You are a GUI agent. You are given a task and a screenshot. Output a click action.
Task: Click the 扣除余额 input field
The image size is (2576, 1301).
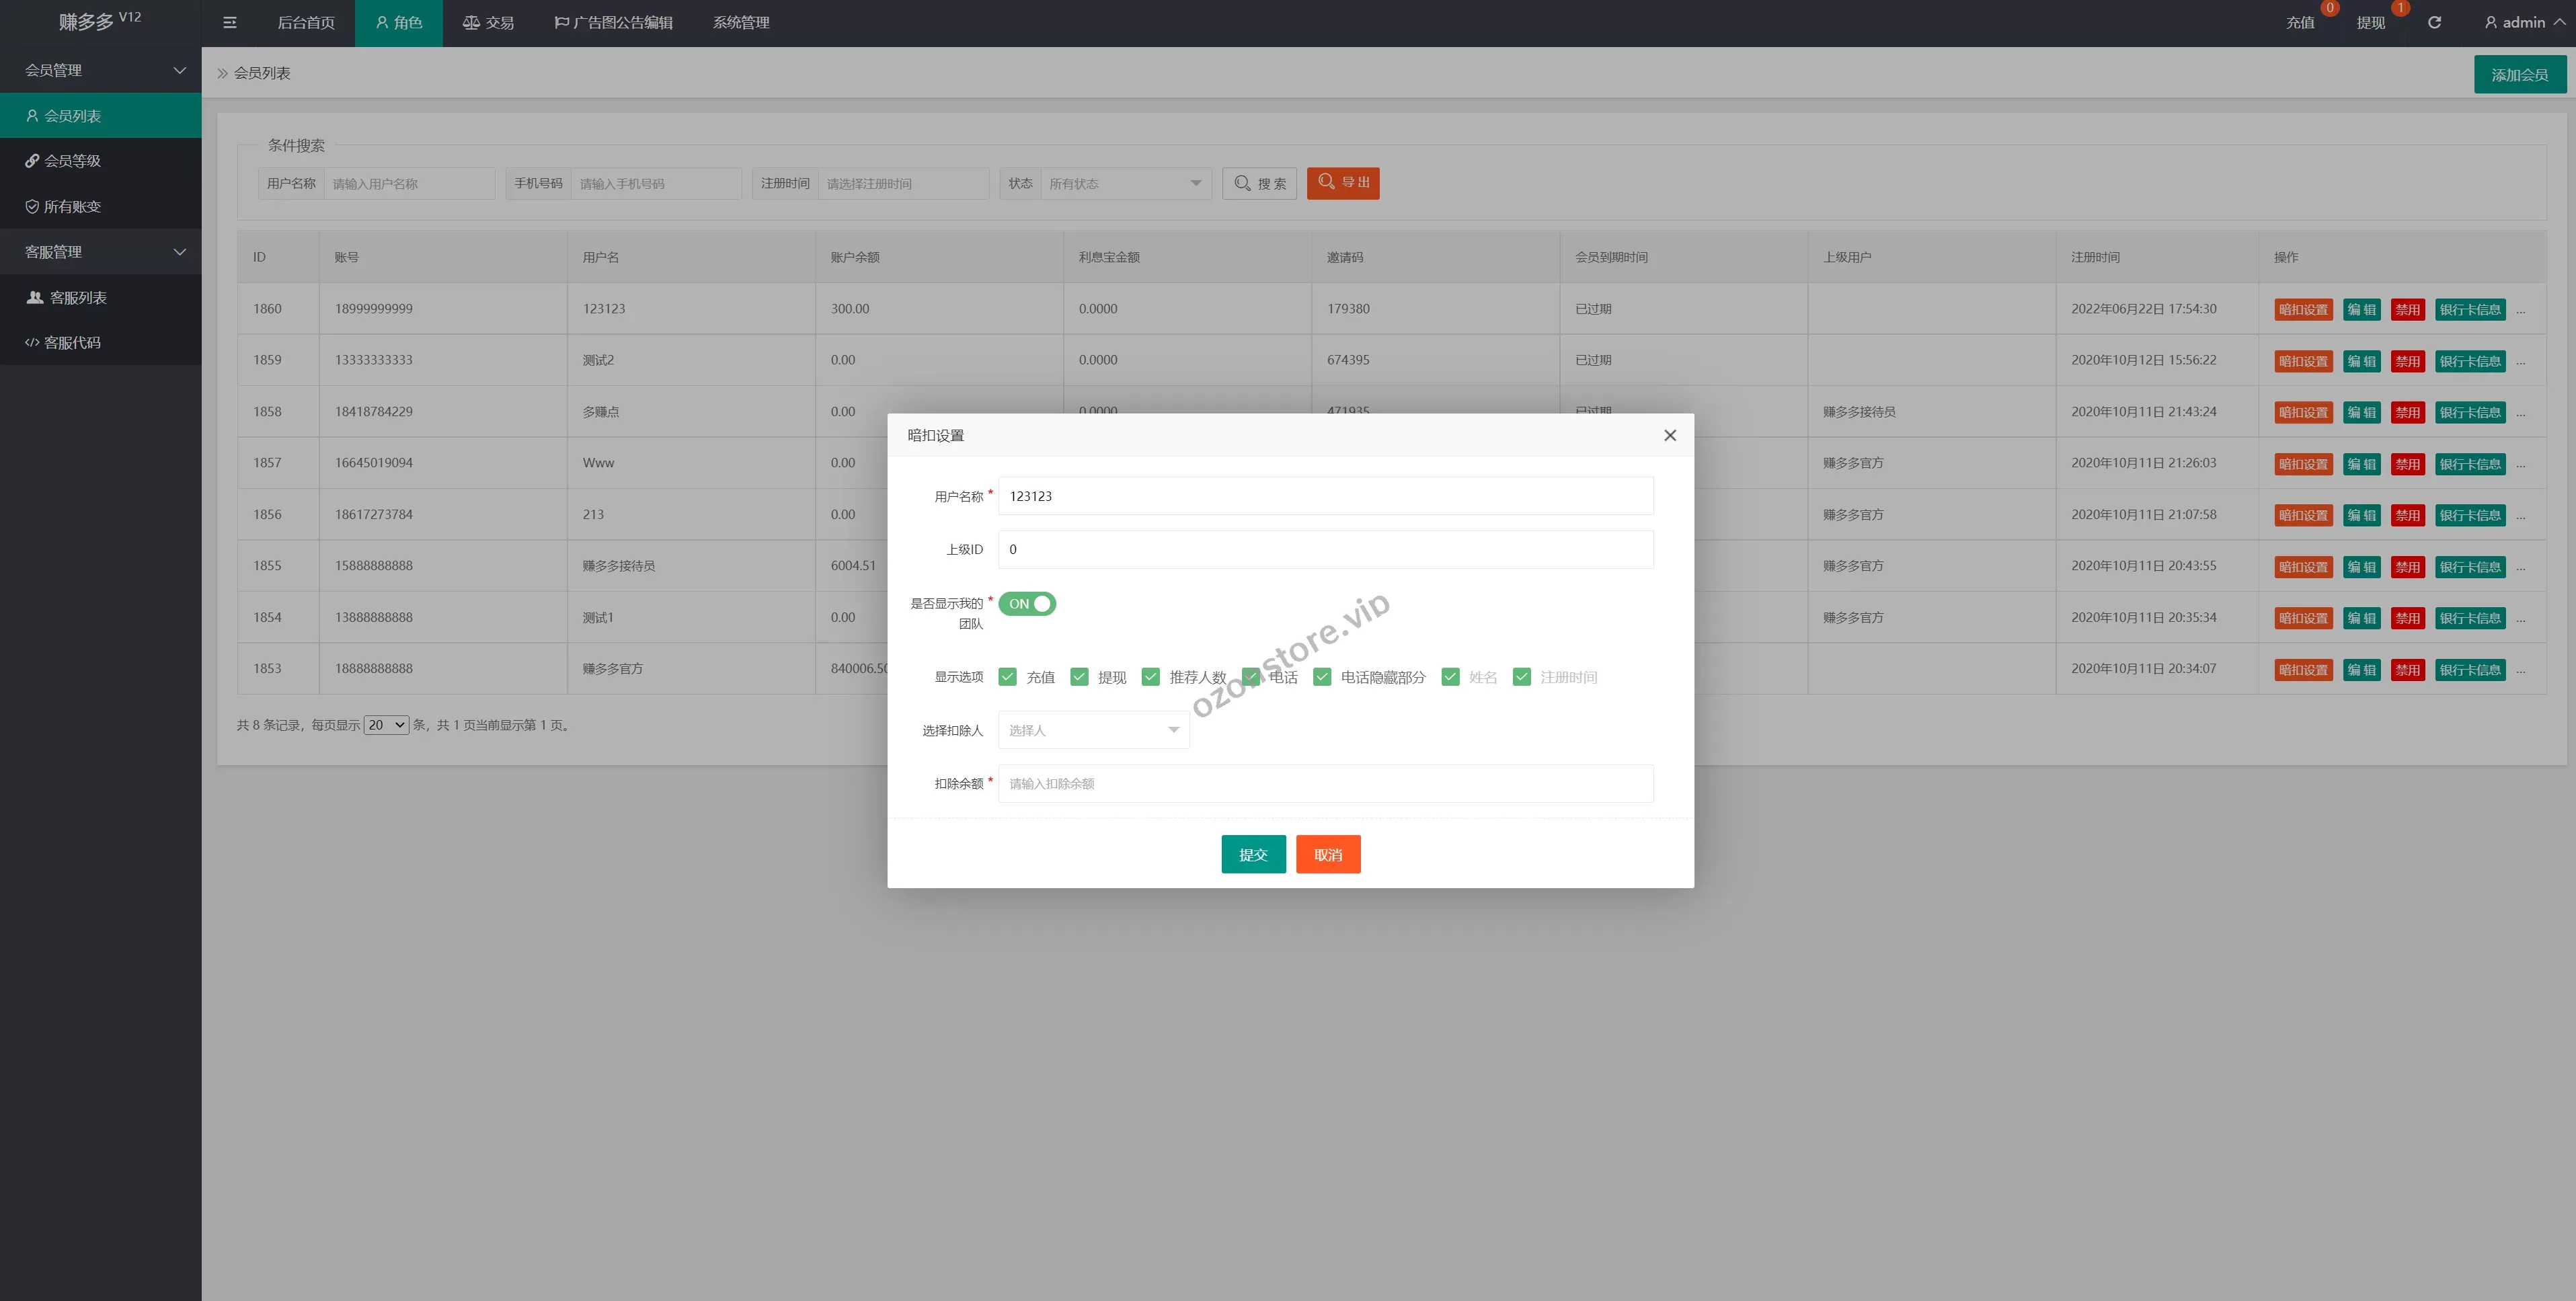tap(1325, 783)
